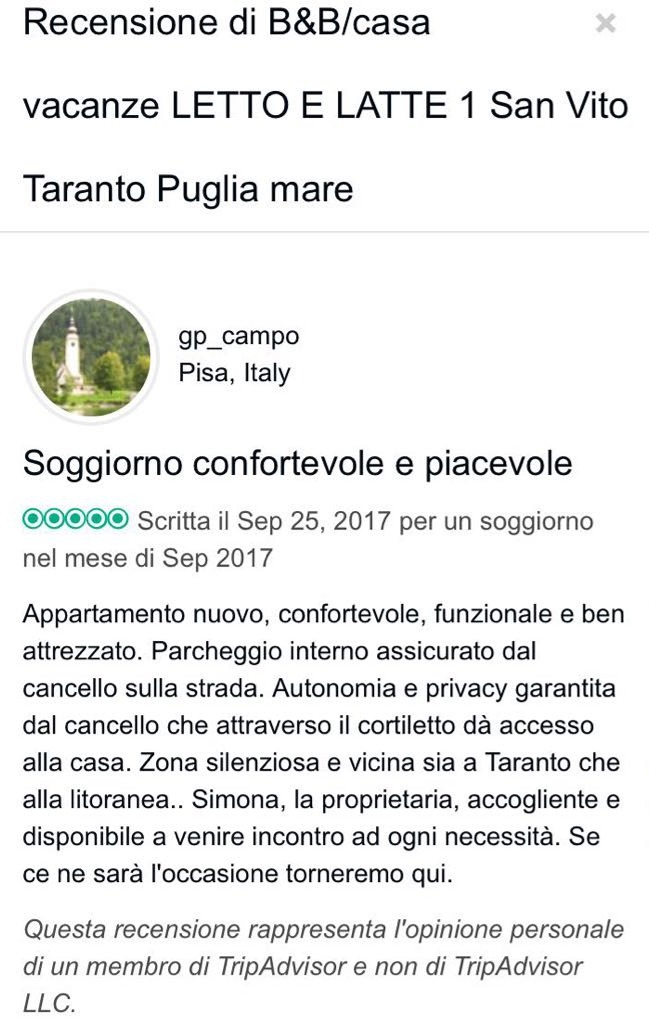Open gp_campo's round profile photo
The height and width of the screenshot is (1024, 649).
click(x=91, y=357)
